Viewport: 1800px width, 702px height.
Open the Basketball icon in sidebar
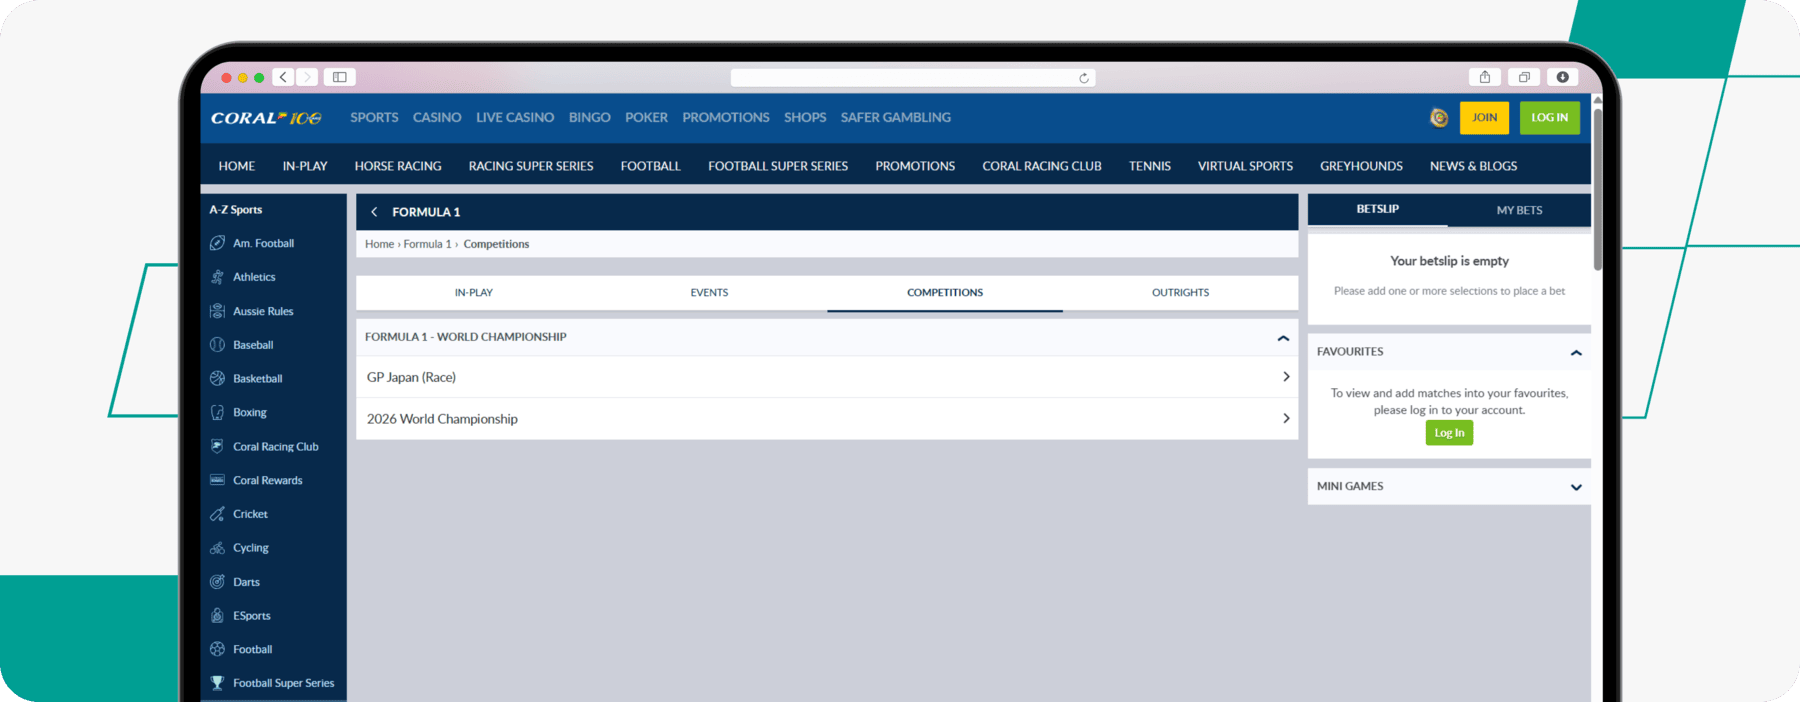(x=217, y=378)
